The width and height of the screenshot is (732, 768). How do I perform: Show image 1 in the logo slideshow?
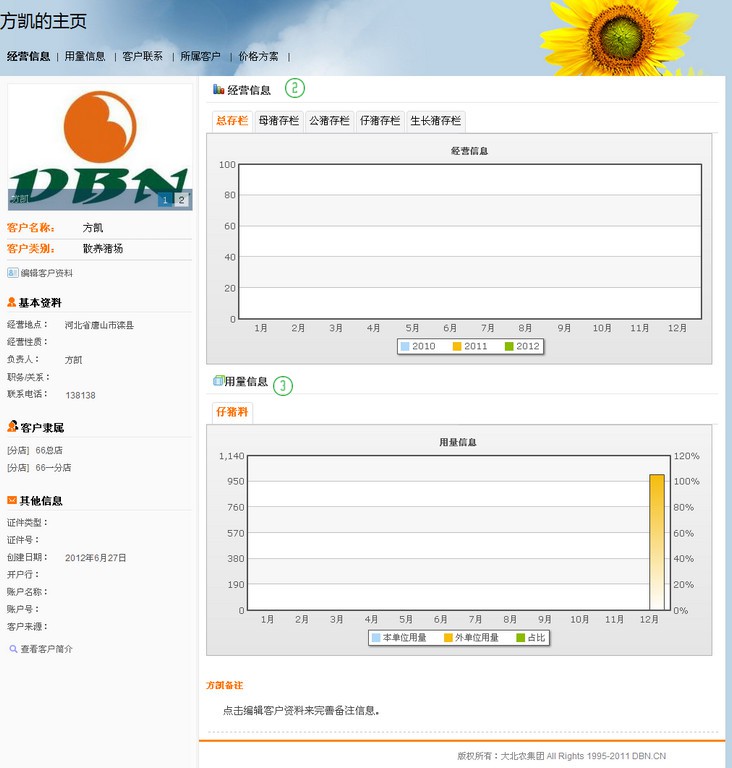(x=165, y=200)
